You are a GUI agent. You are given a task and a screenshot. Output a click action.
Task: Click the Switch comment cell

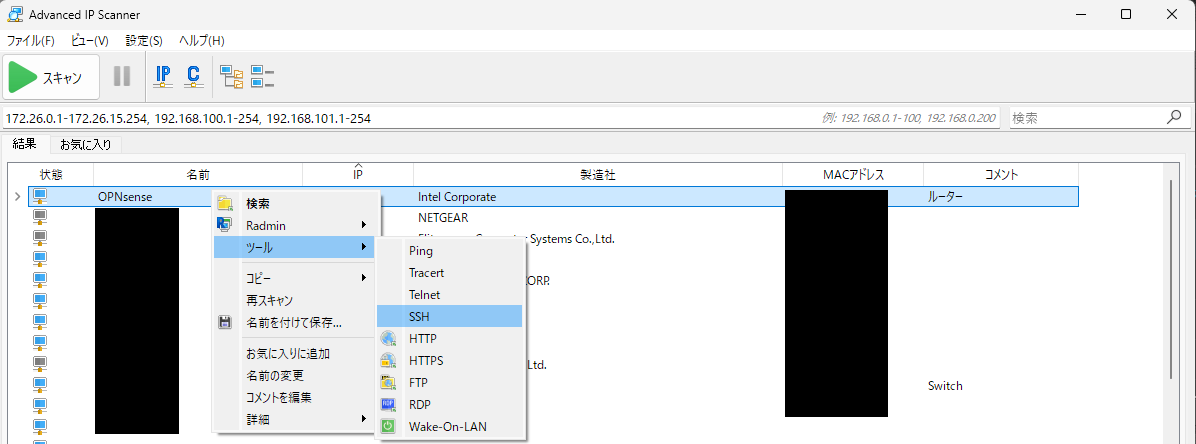tap(945, 386)
